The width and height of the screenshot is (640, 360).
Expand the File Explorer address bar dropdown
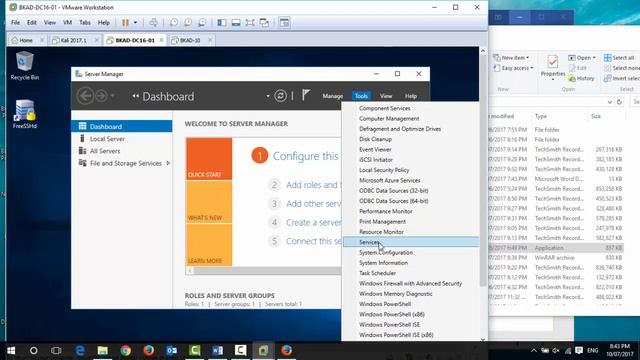(x=609, y=102)
